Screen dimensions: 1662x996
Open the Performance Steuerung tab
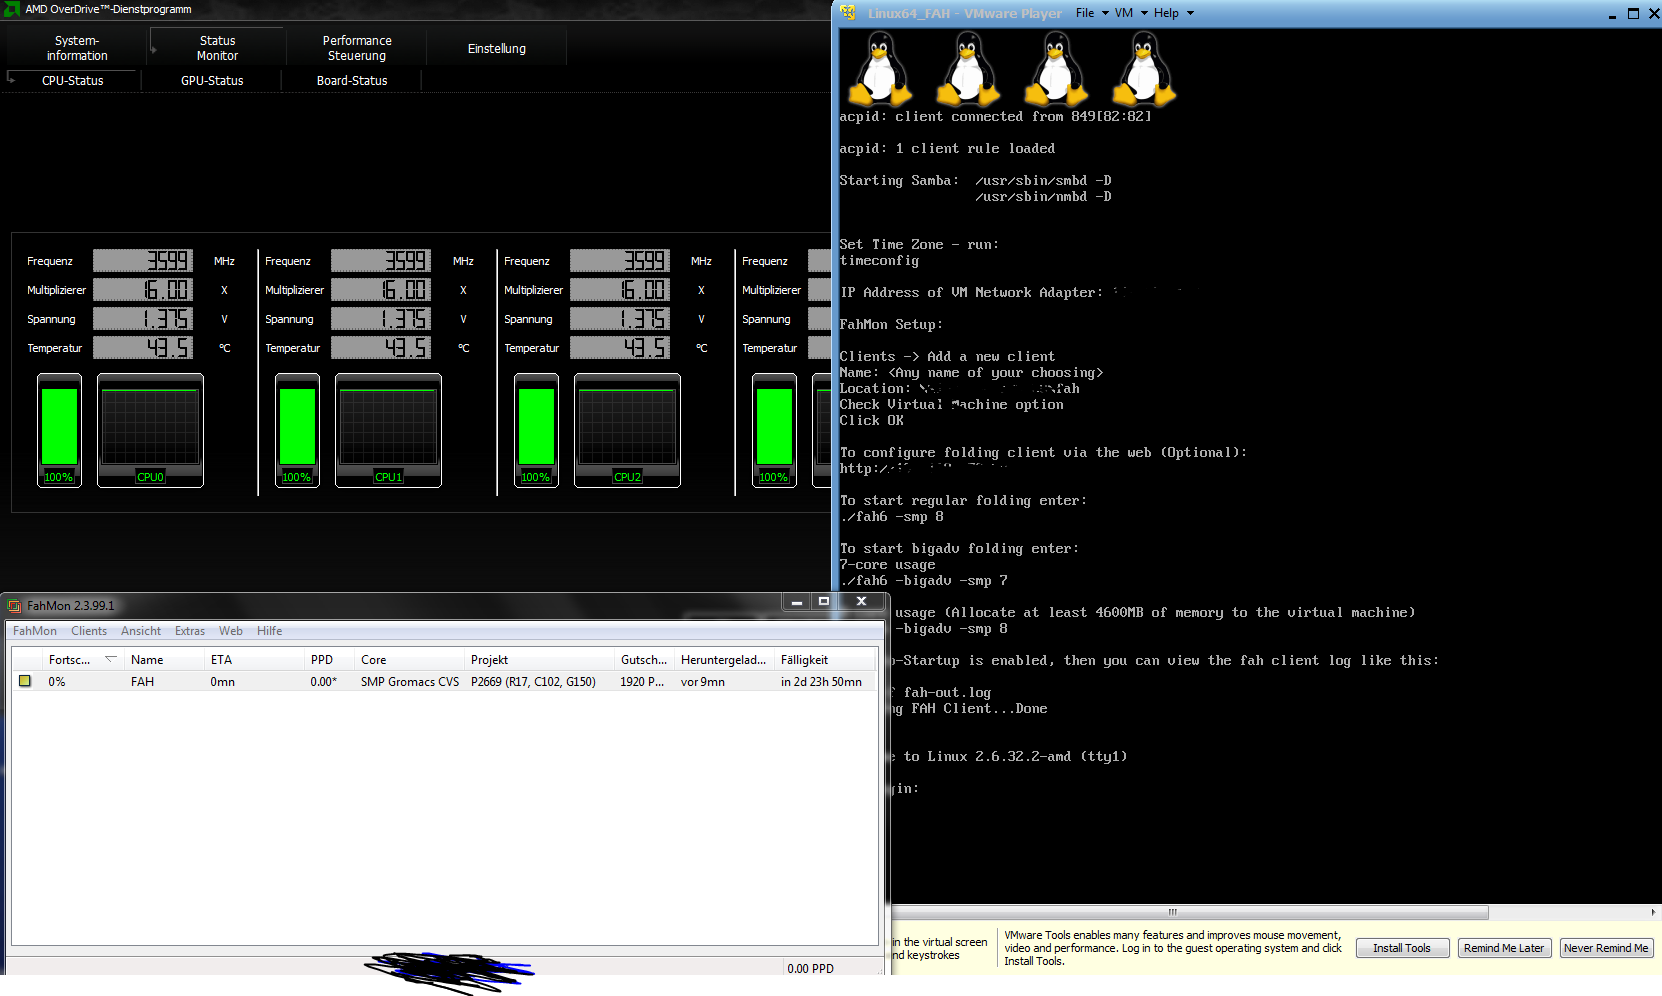tap(357, 48)
